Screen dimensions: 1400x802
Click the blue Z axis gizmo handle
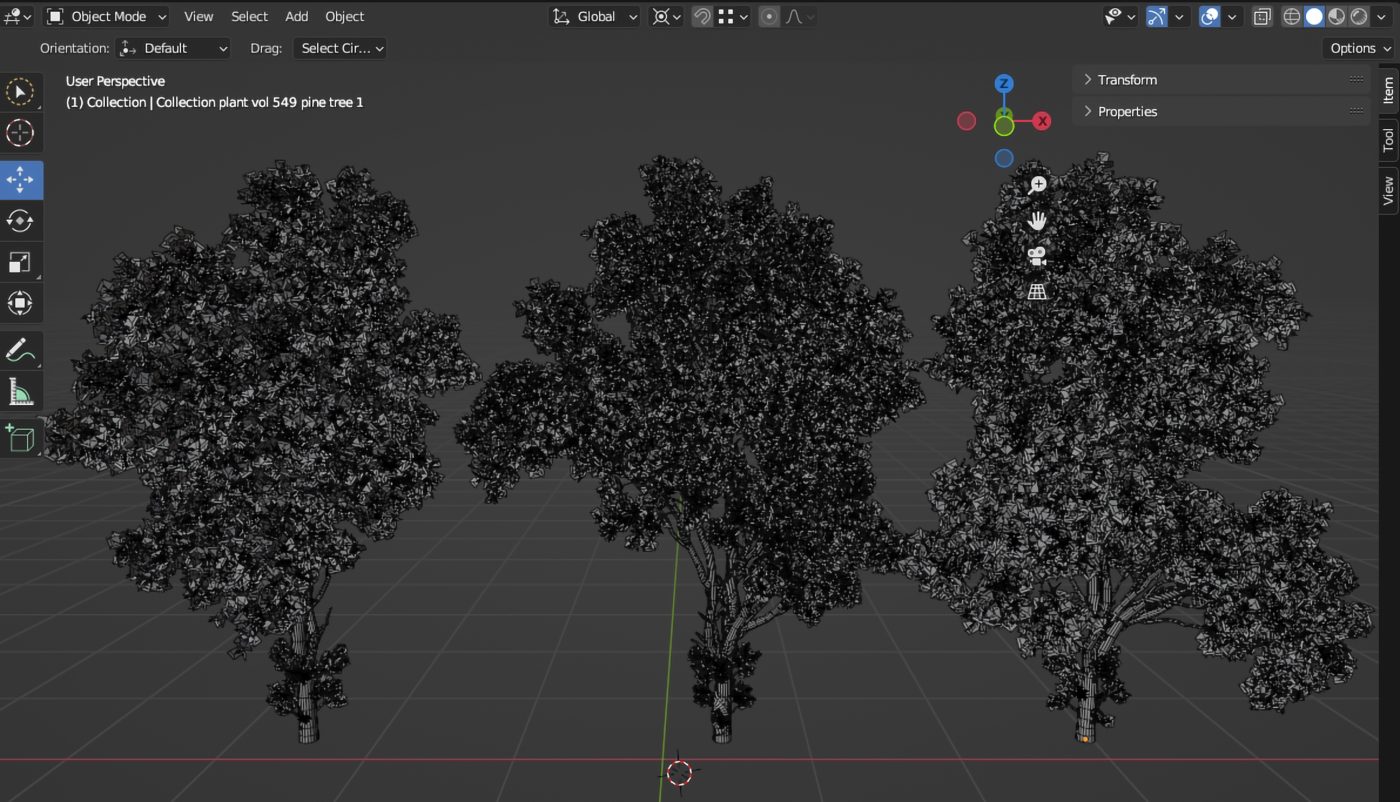pos(1004,84)
